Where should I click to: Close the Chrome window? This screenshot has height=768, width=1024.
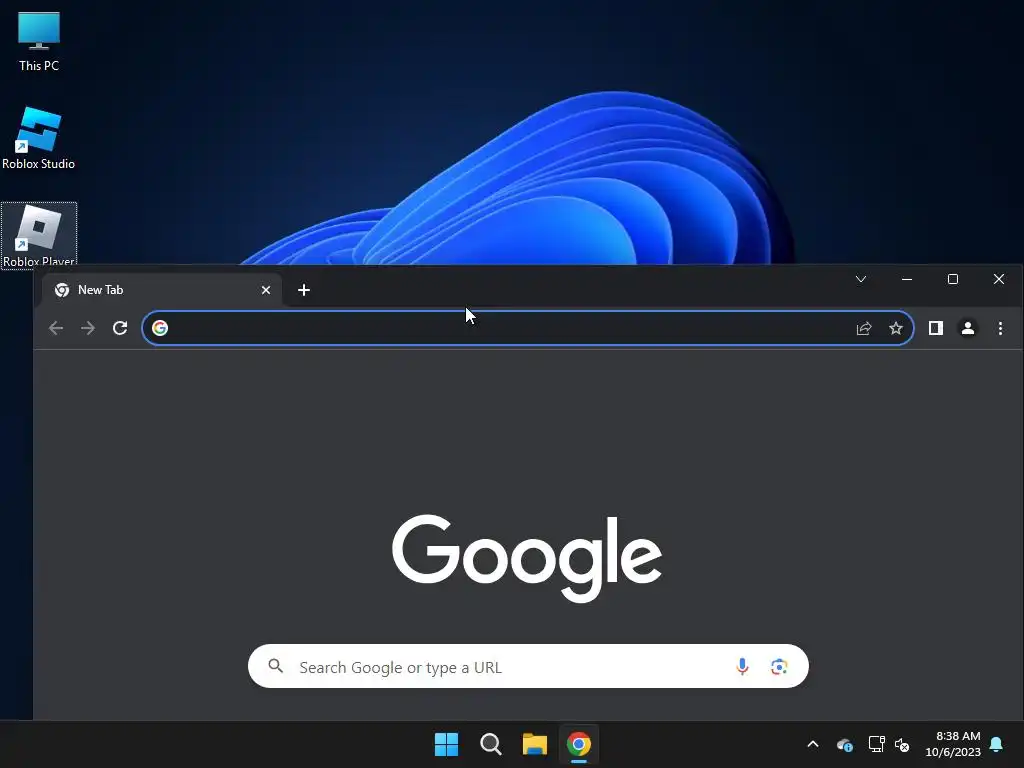point(999,280)
